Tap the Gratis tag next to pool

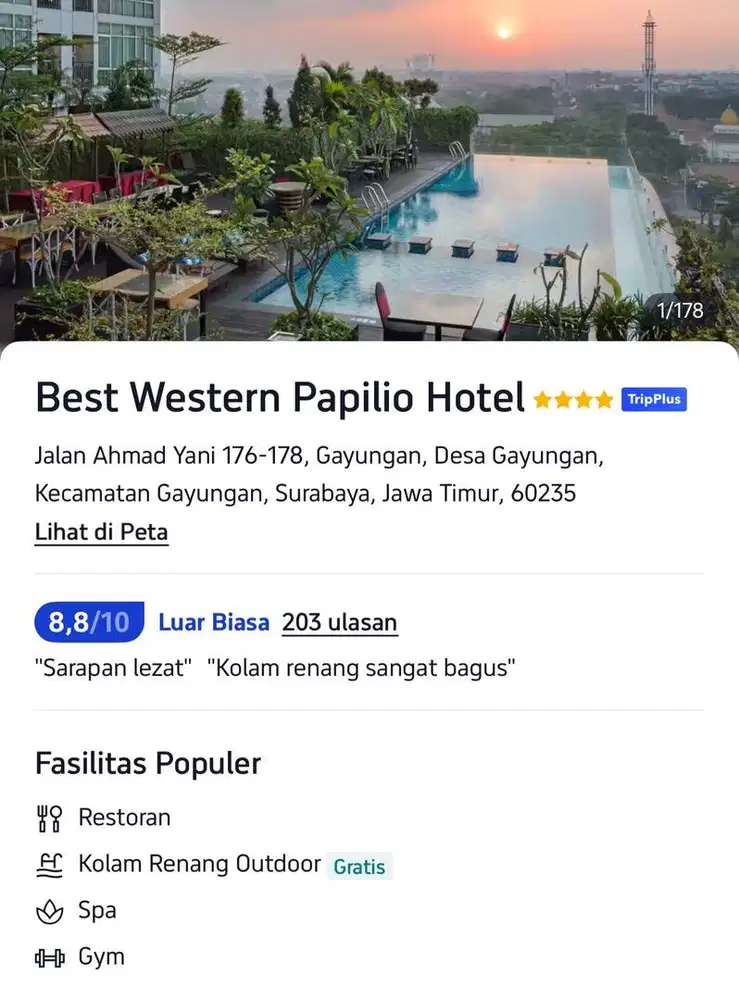(x=360, y=867)
